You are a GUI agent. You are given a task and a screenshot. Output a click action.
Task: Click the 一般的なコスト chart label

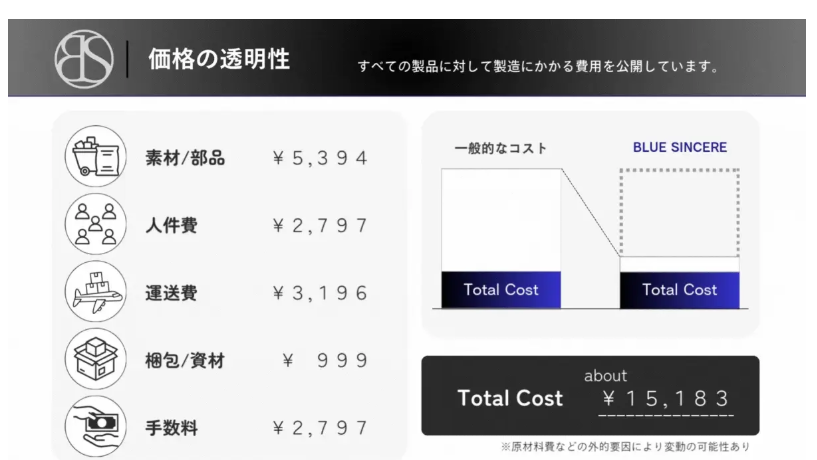click(x=500, y=148)
